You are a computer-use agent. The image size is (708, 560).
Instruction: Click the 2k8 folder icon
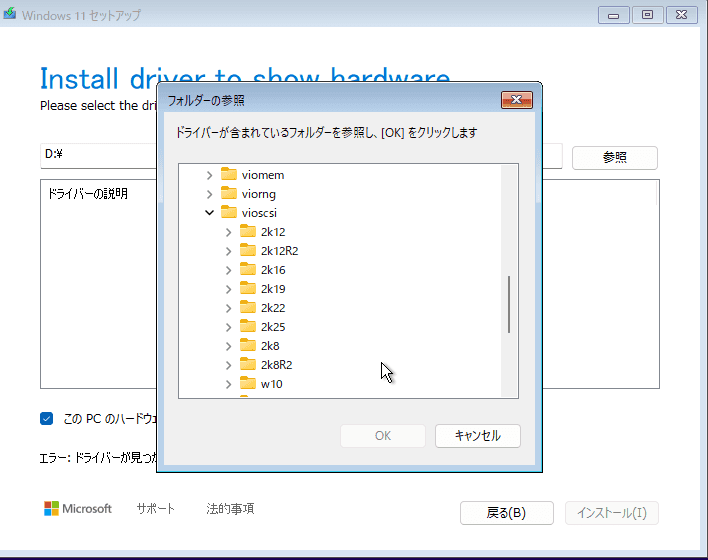point(248,345)
